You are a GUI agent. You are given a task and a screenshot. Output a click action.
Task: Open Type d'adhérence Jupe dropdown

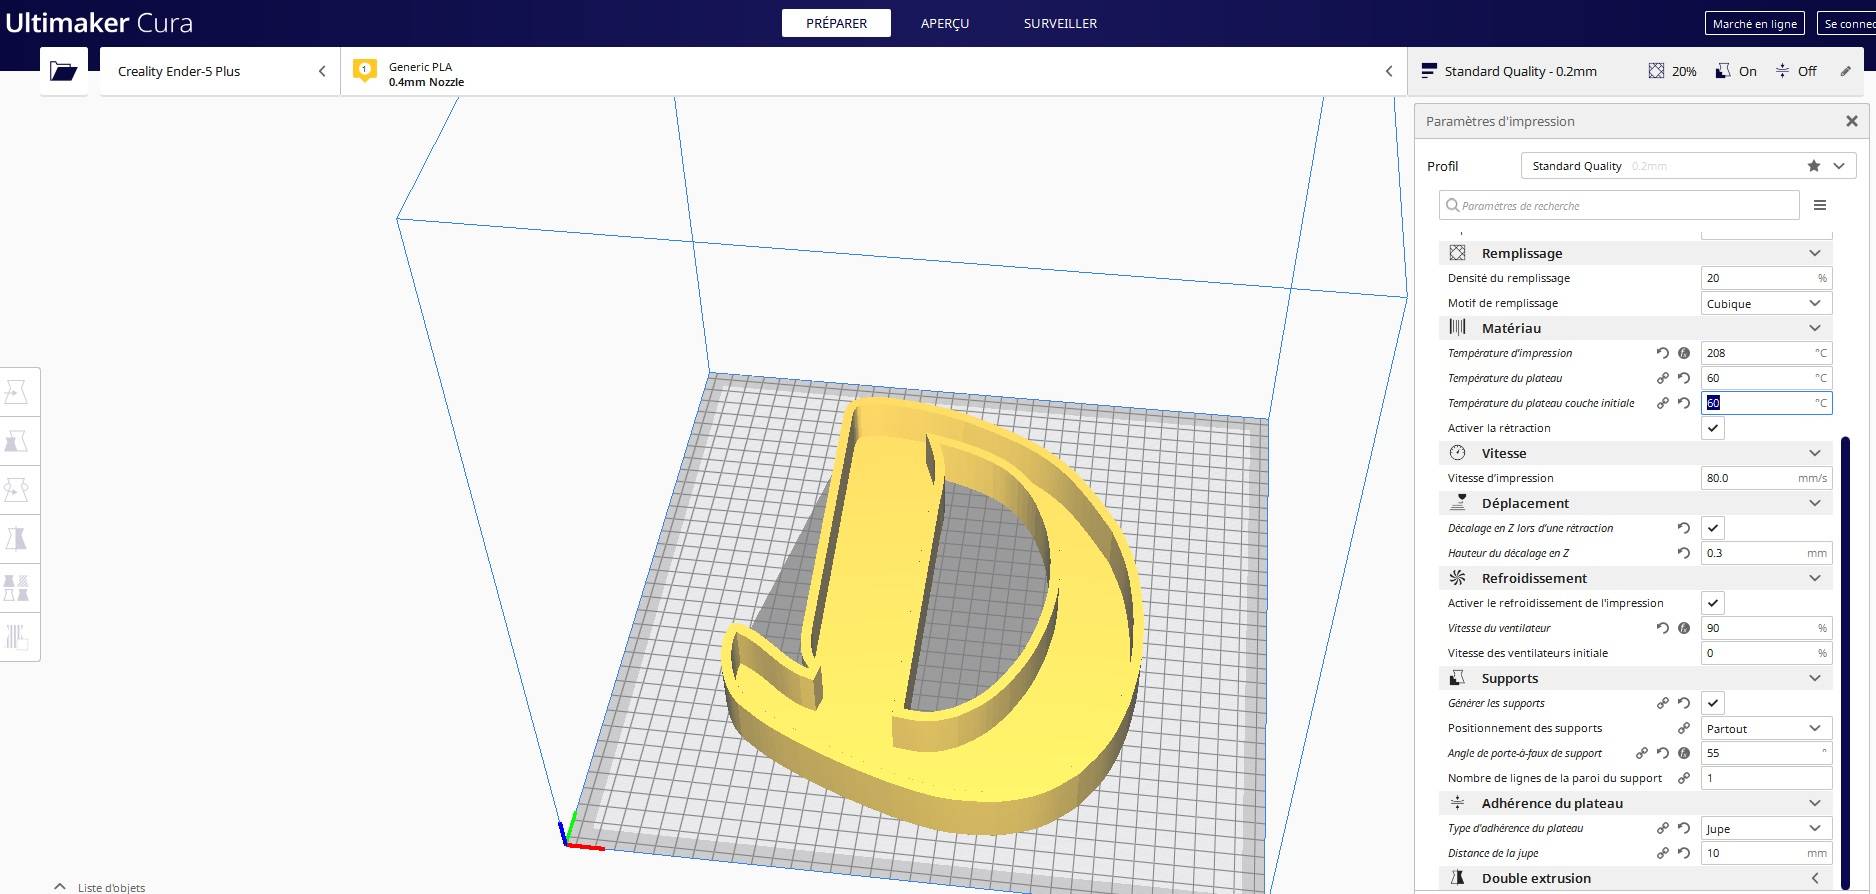point(1766,828)
